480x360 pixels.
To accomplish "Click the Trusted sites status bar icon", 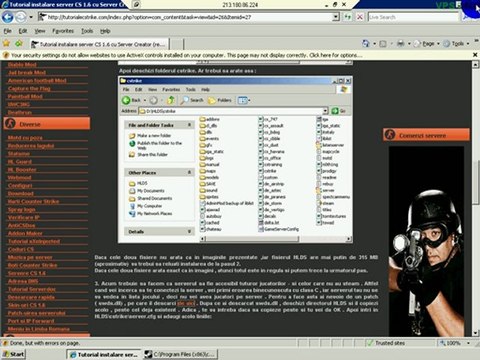I will pyautogui.click(x=369, y=343).
